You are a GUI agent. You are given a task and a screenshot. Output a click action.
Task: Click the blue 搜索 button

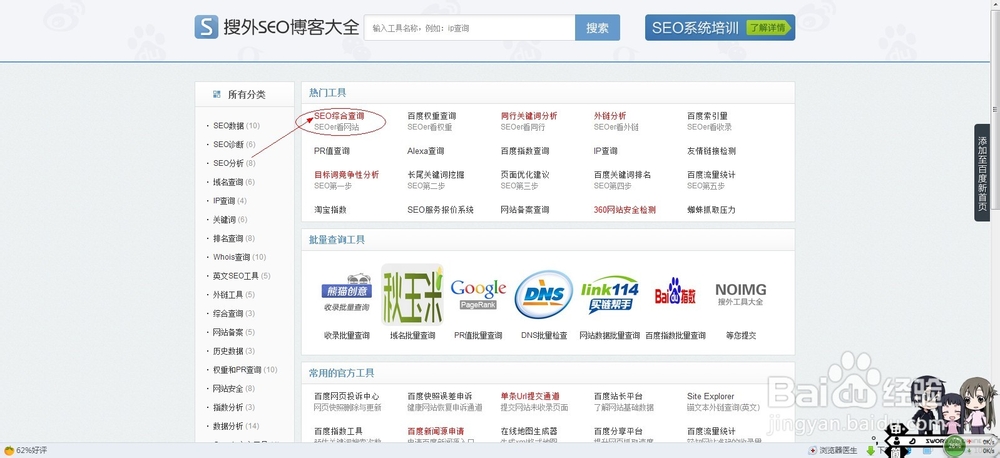click(598, 28)
